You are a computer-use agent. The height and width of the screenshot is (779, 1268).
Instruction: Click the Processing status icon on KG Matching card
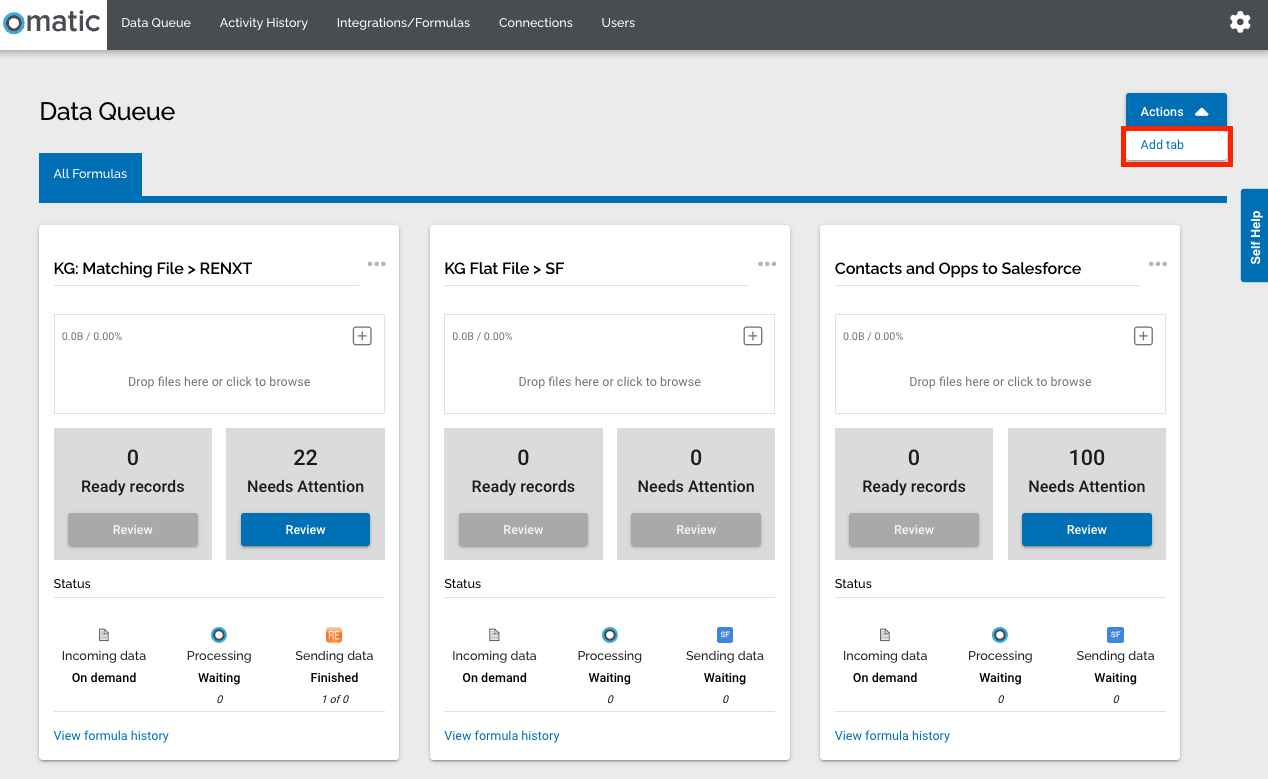219,634
